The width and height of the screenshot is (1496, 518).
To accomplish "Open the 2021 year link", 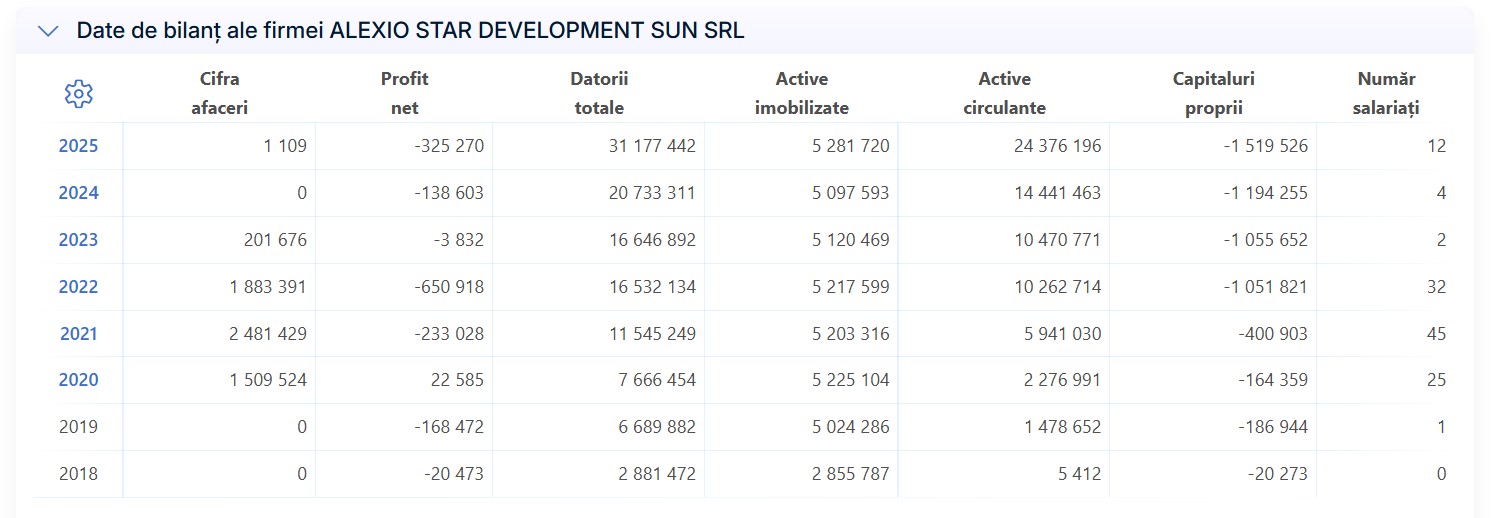I will 78,334.
